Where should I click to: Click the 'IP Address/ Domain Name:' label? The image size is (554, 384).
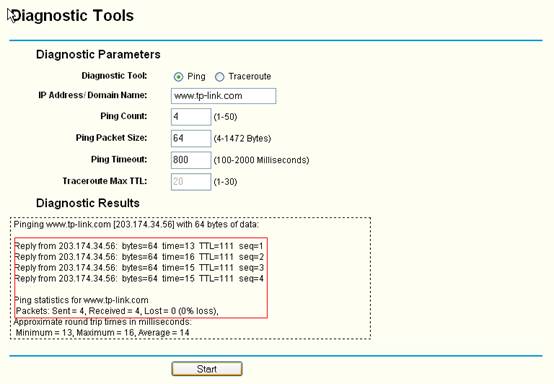[93, 95]
